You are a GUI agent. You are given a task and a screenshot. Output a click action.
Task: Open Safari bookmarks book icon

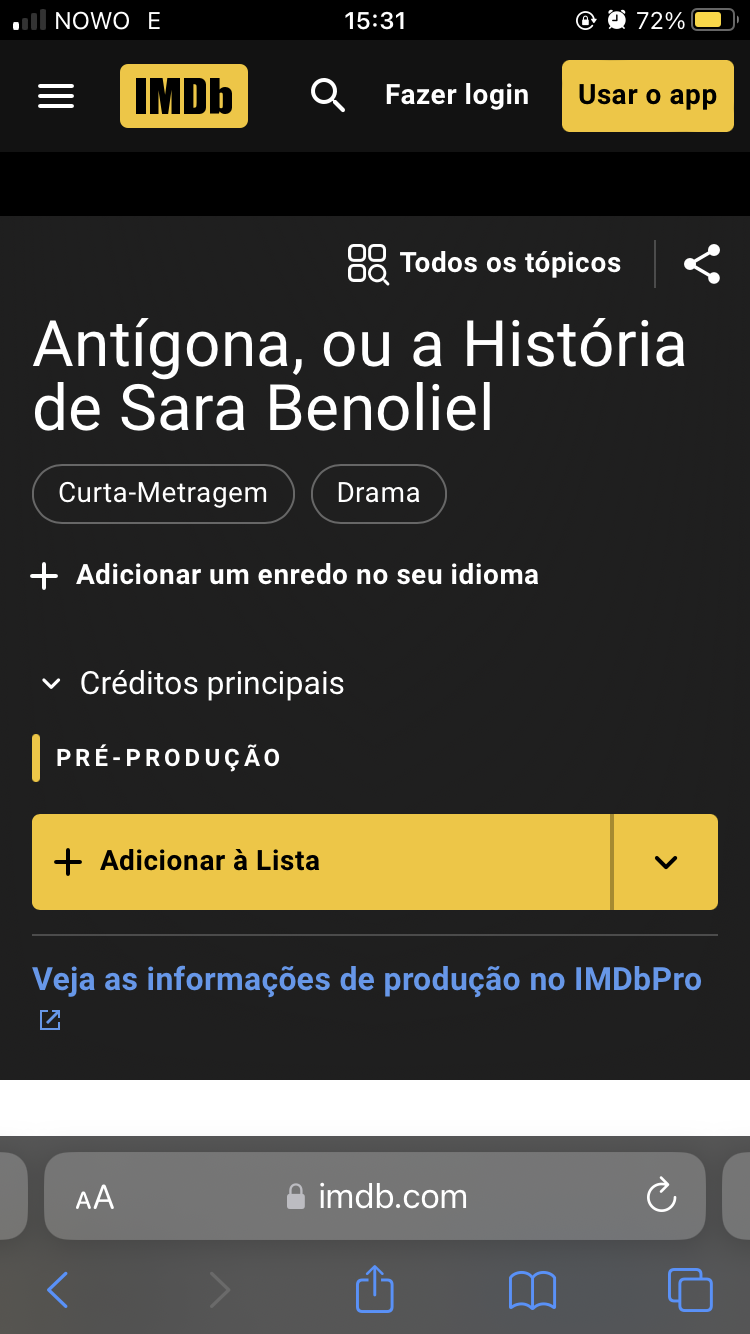(x=532, y=1291)
